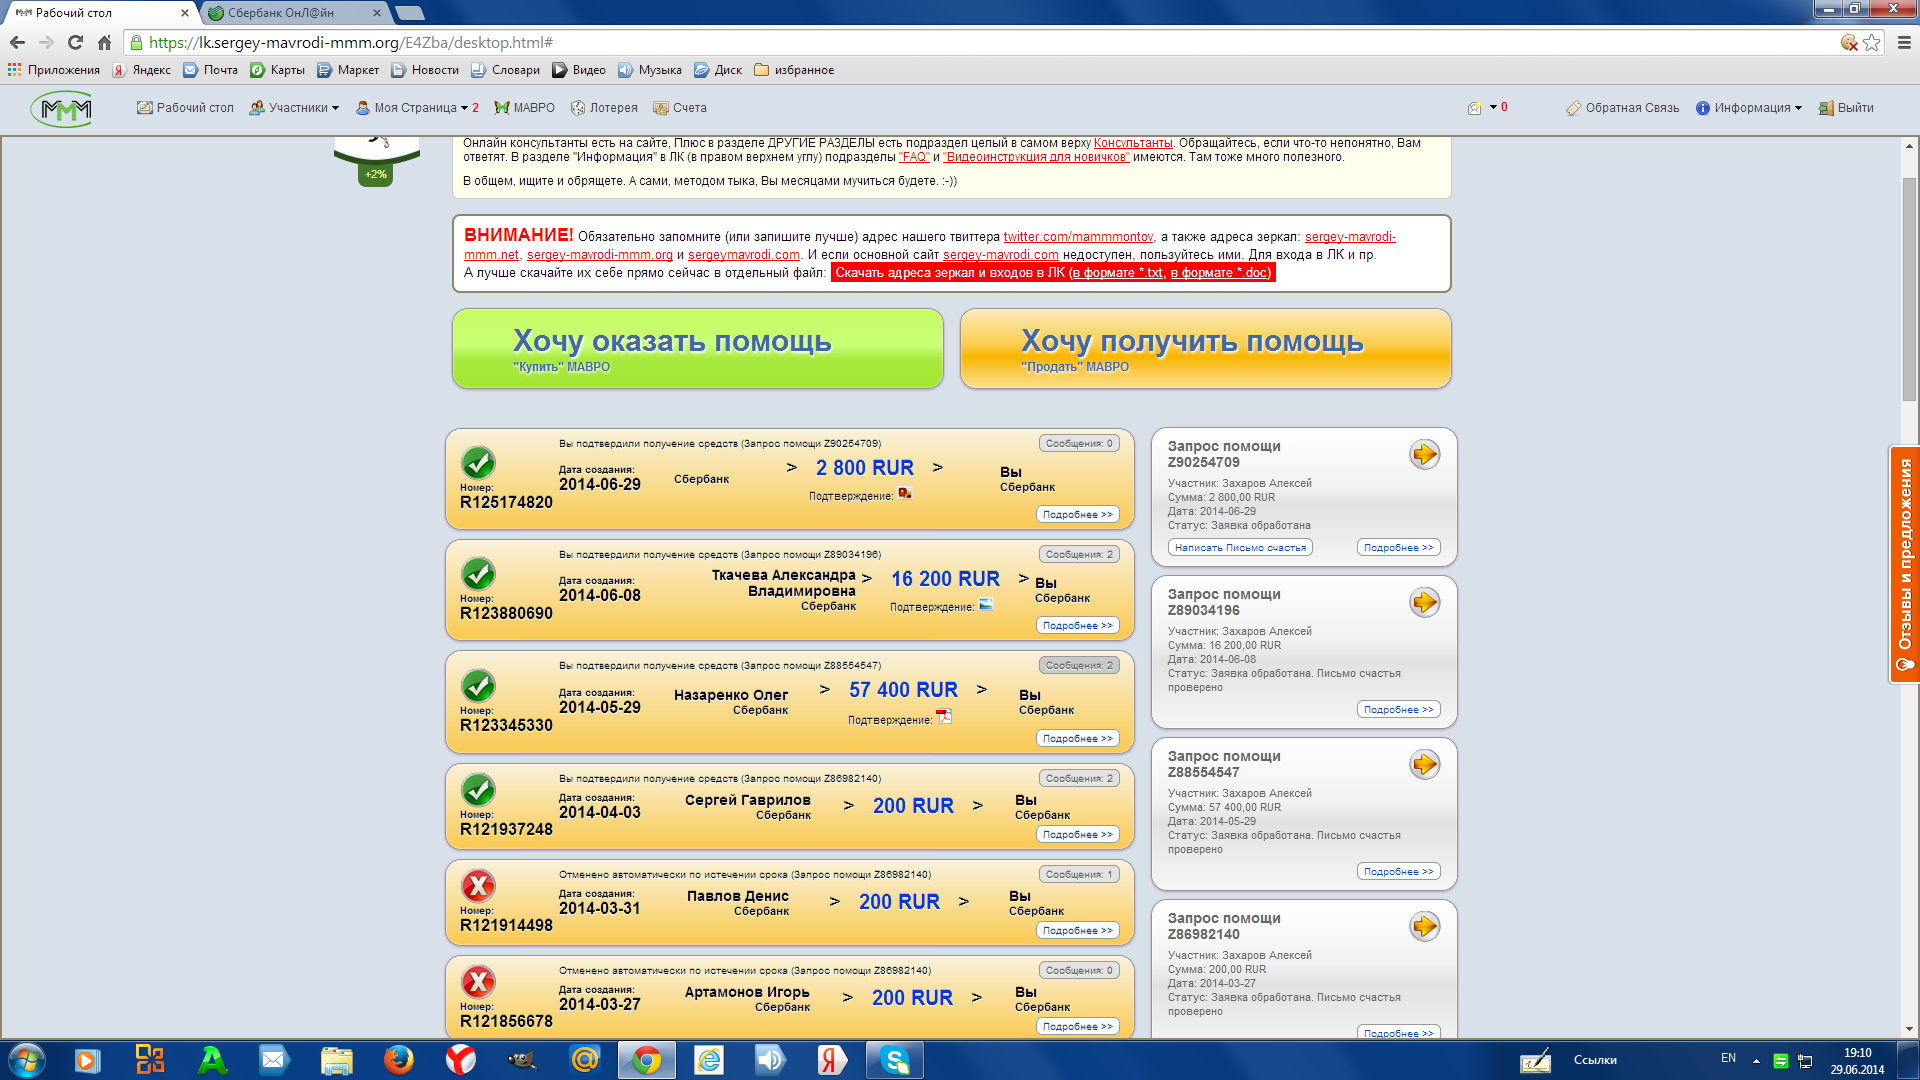Viewport: 1920px width, 1080px height.
Task: Click green checkmark status of order R125174820
Action: click(x=478, y=463)
